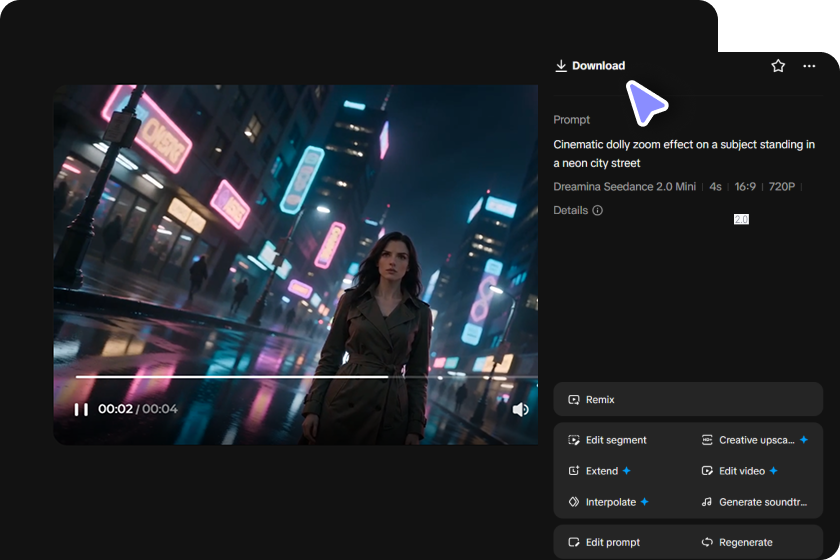Select the Interpolate option
The width and height of the screenshot is (840, 560).
coord(608,502)
